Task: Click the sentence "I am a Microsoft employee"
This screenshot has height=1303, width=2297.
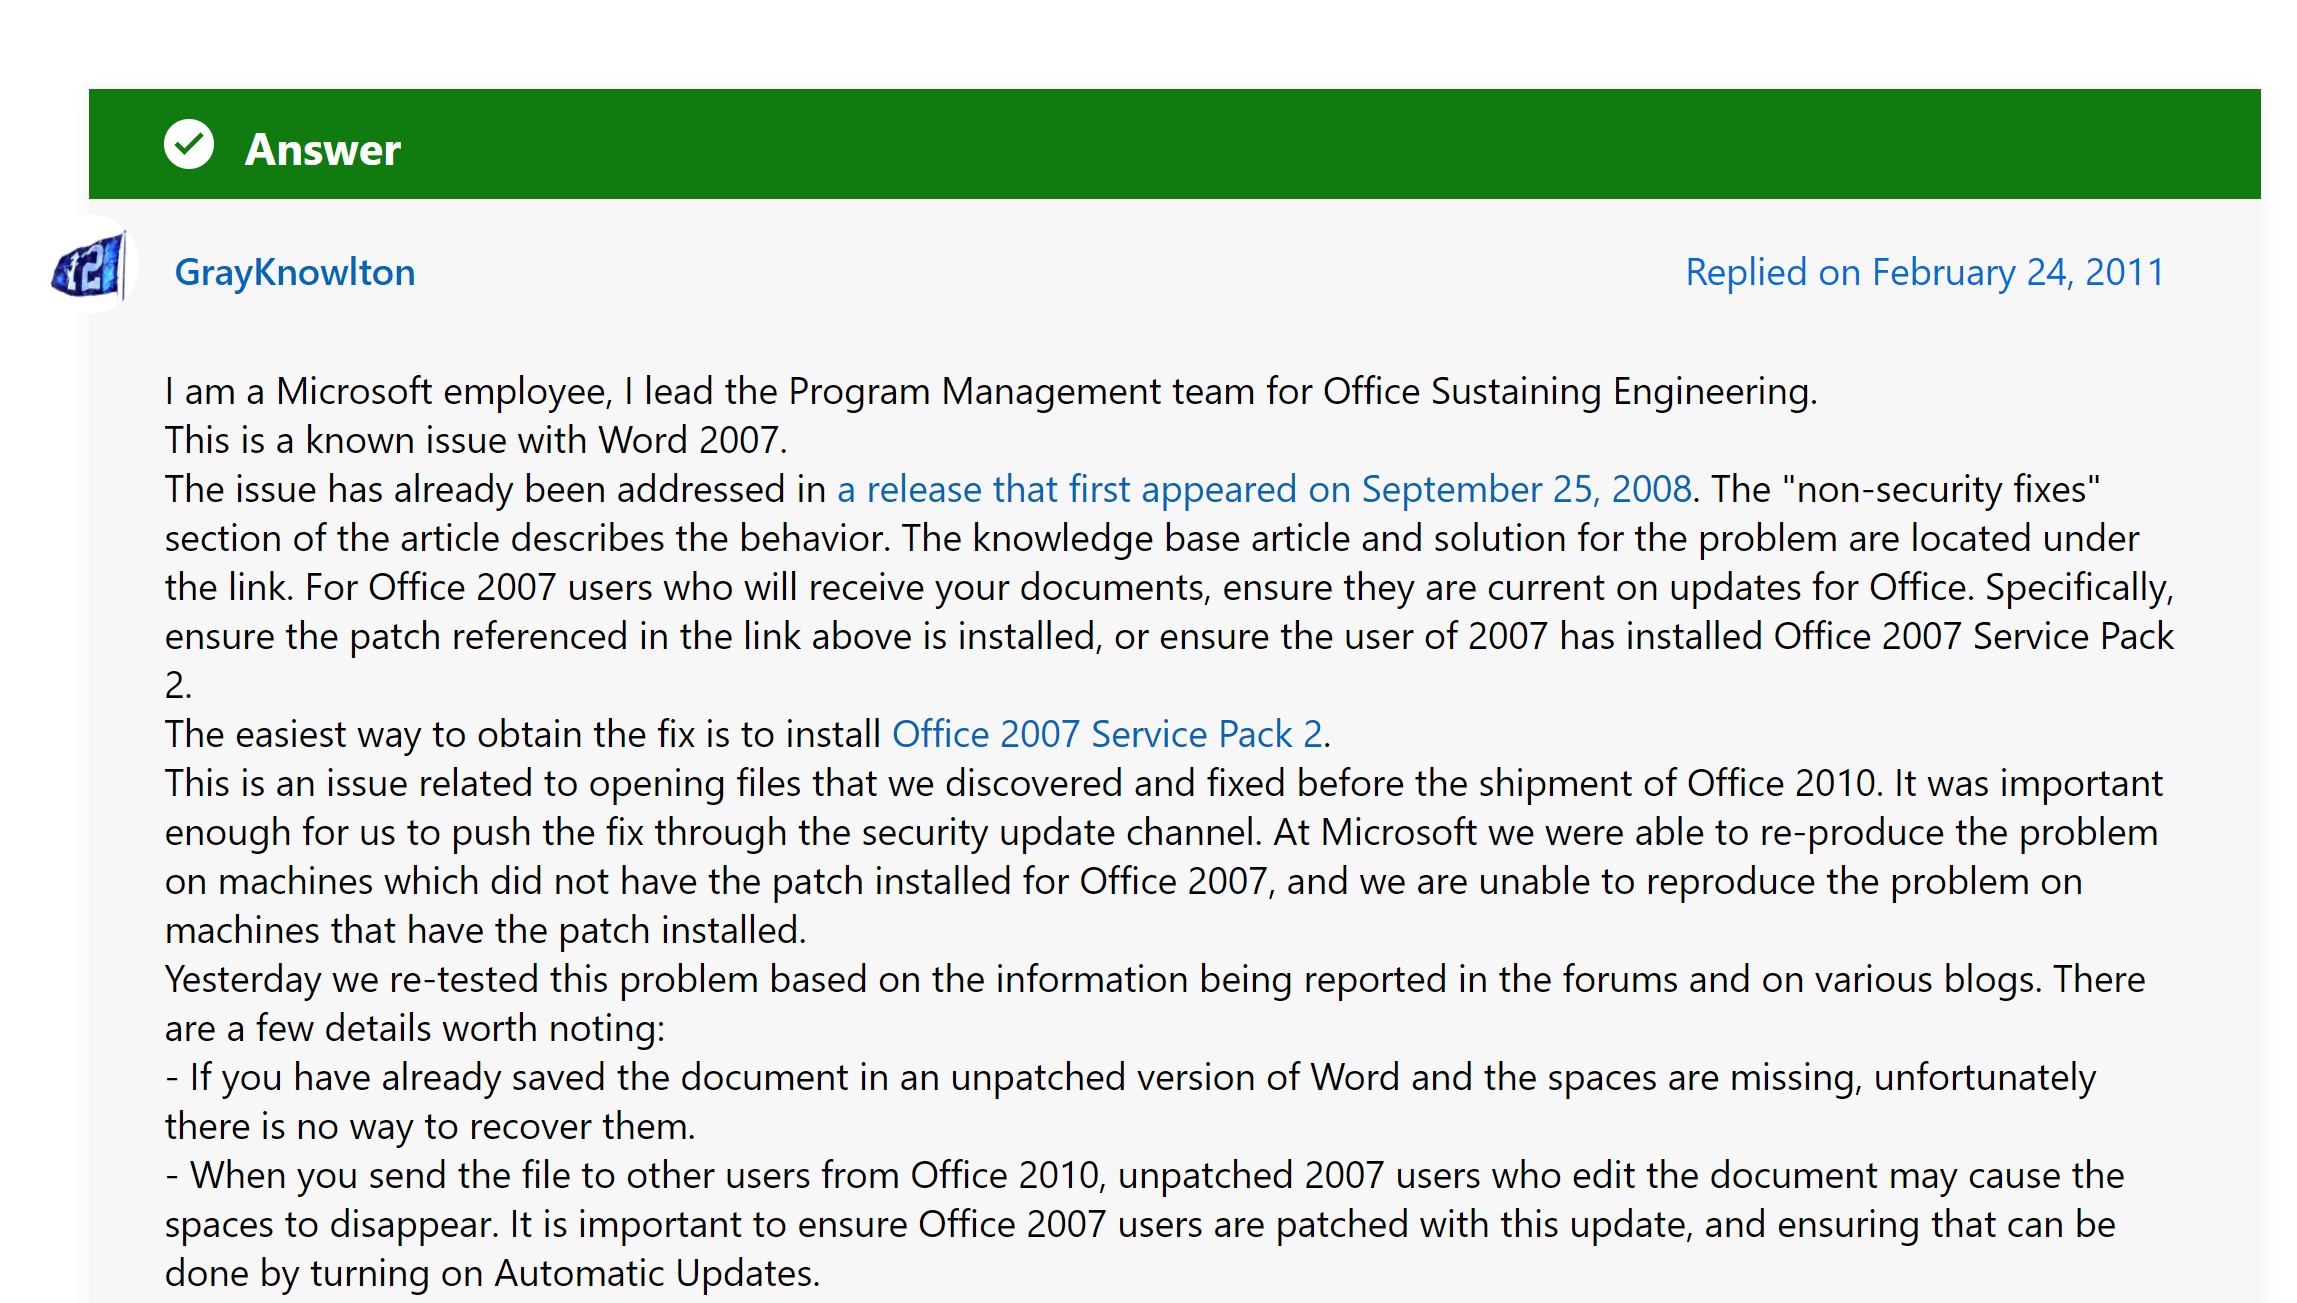Action: coord(388,392)
